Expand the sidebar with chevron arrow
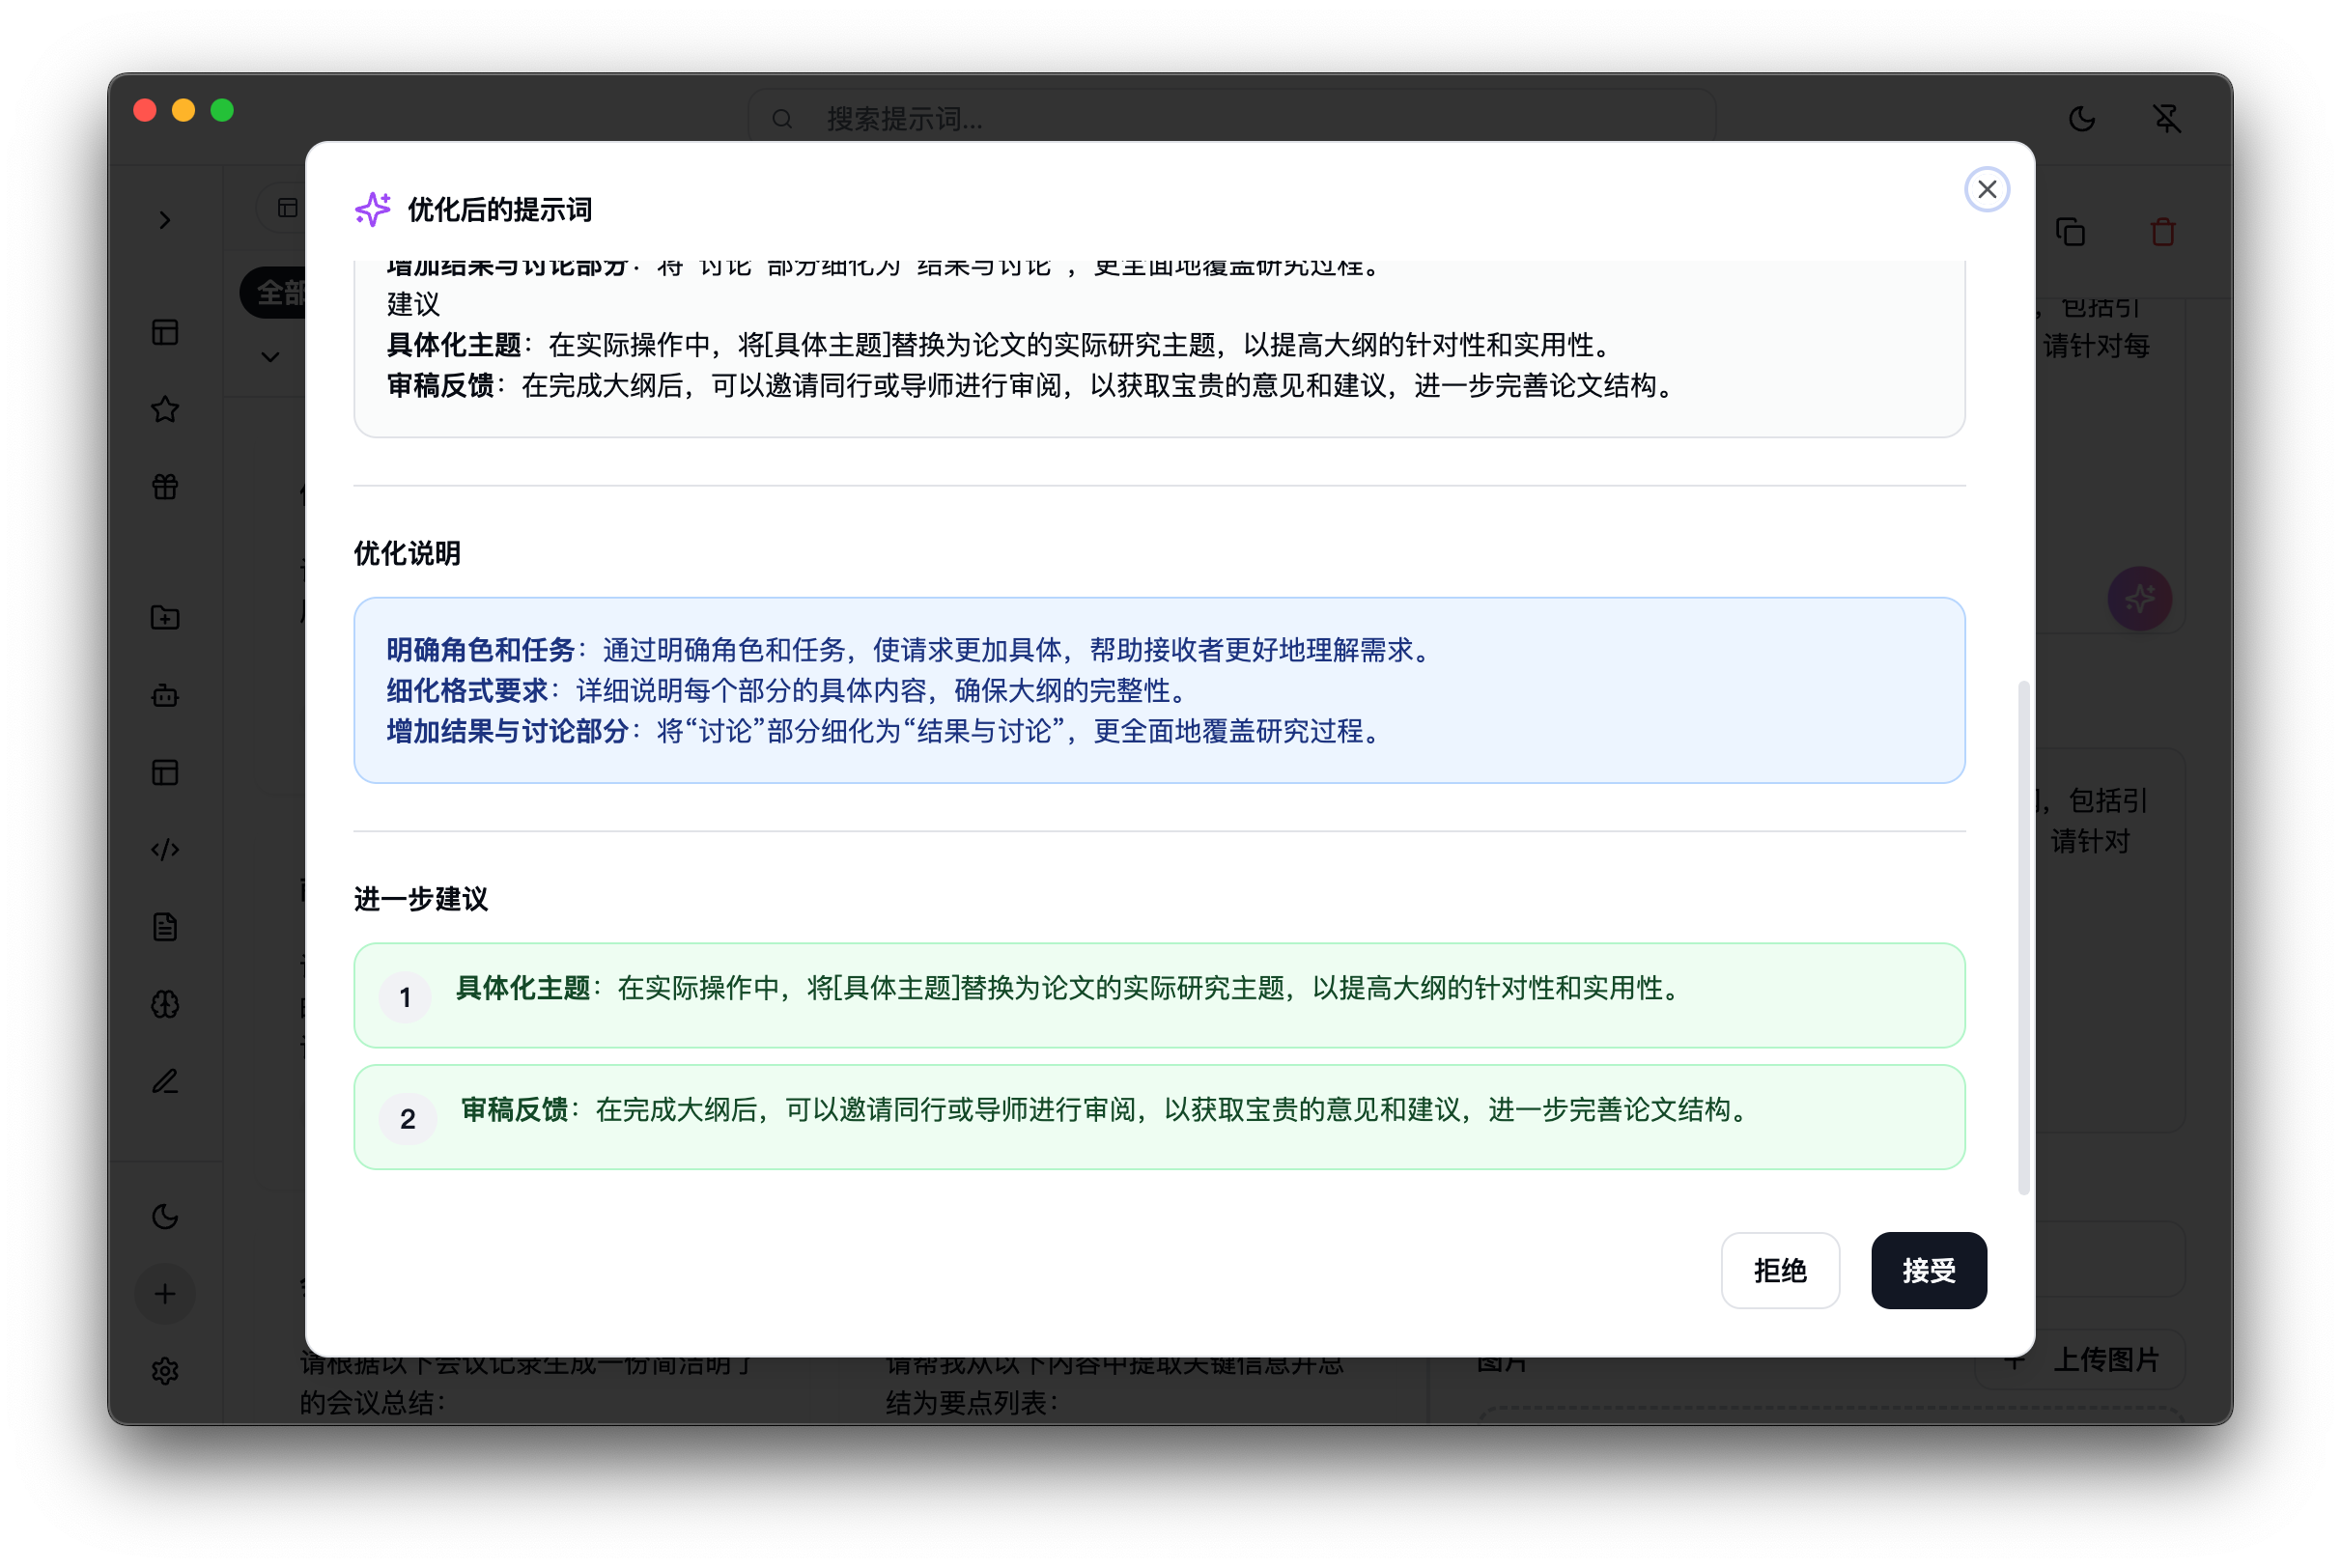This screenshot has height=1568, width=2341. [x=165, y=220]
